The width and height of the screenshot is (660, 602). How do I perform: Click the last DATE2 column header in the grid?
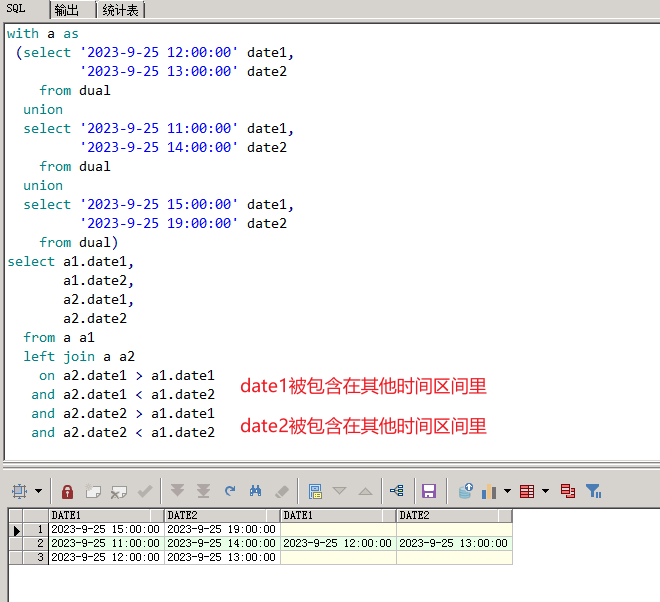click(x=454, y=515)
